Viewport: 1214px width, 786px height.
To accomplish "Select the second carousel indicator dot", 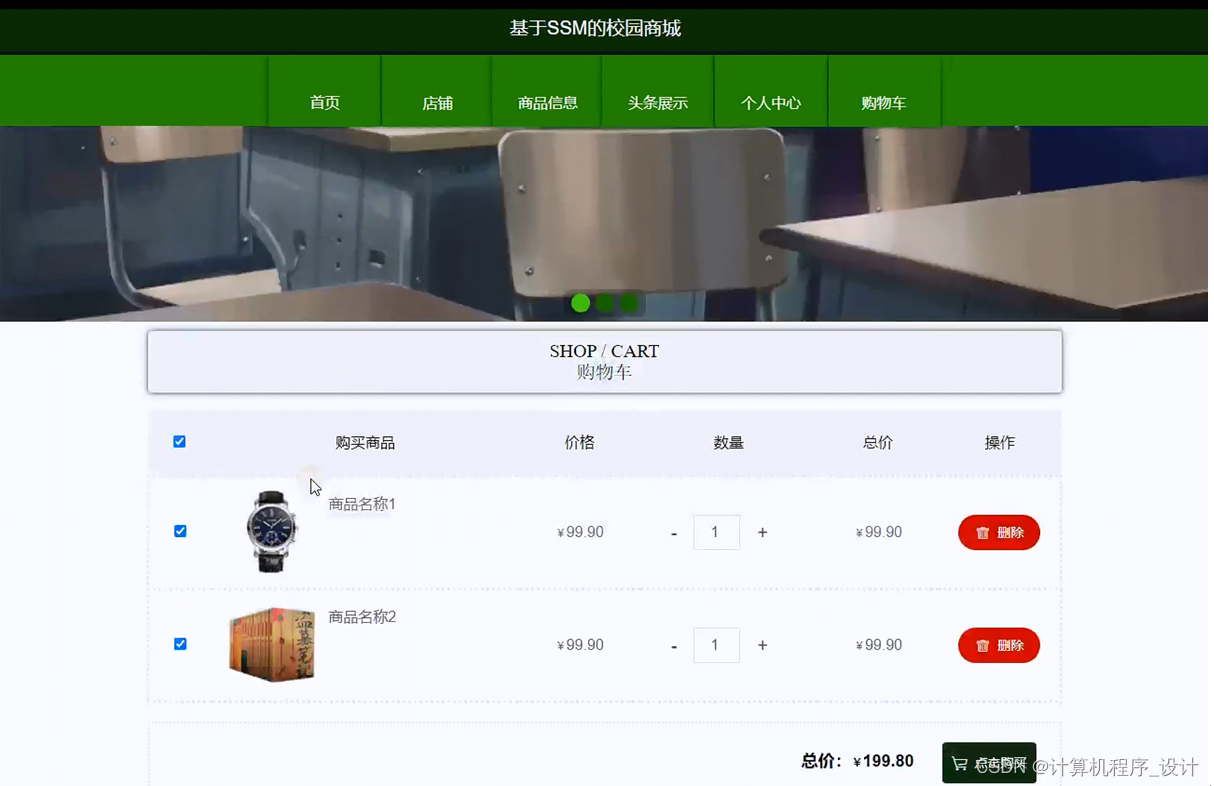I will click(605, 303).
